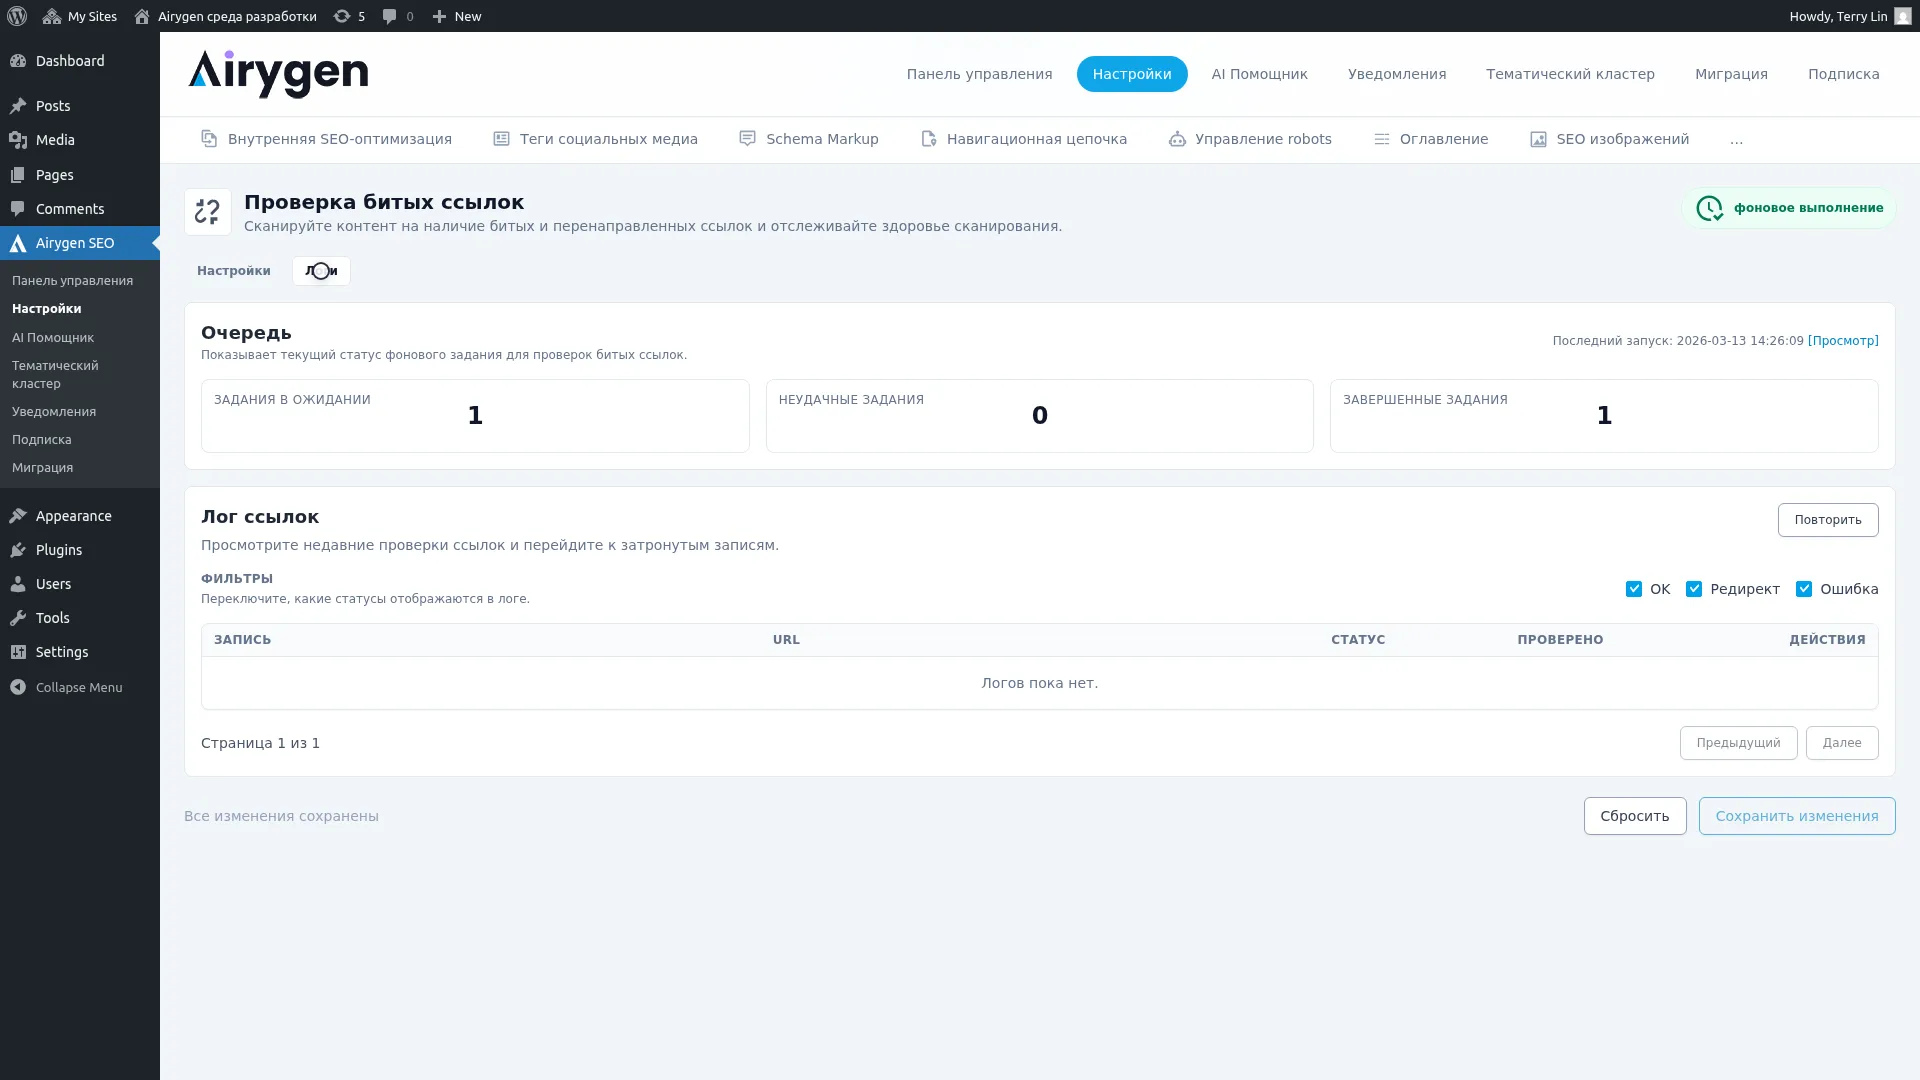The width and height of the screenshot is (1920, 1080).
Task: Click the Settings sliders icon in sidebar
Action: click(x=18, y=652)
